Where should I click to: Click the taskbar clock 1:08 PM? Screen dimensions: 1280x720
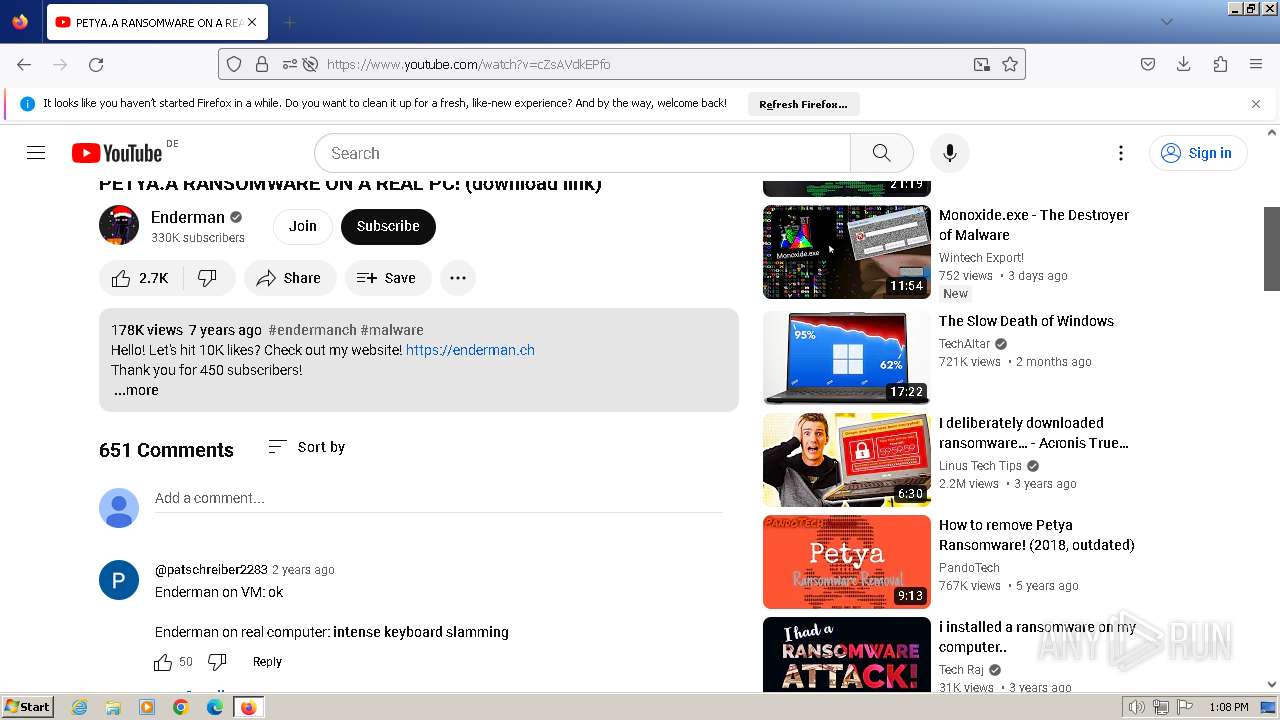1228,707
